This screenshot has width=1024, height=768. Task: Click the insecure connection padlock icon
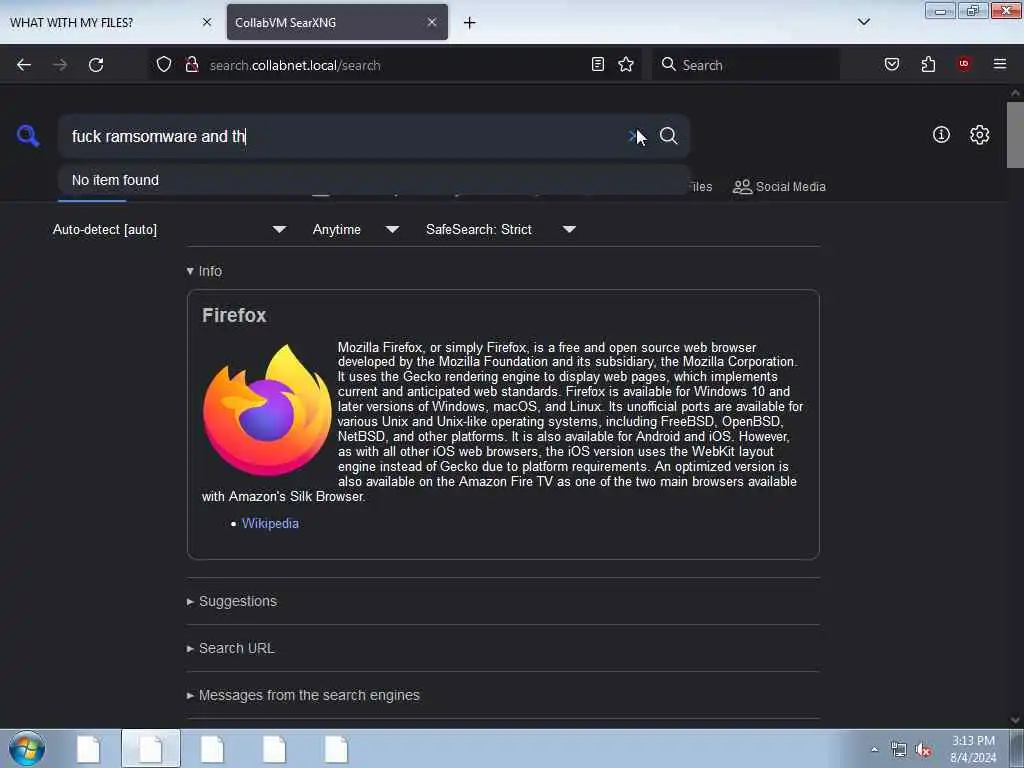(x=192, y=65)
